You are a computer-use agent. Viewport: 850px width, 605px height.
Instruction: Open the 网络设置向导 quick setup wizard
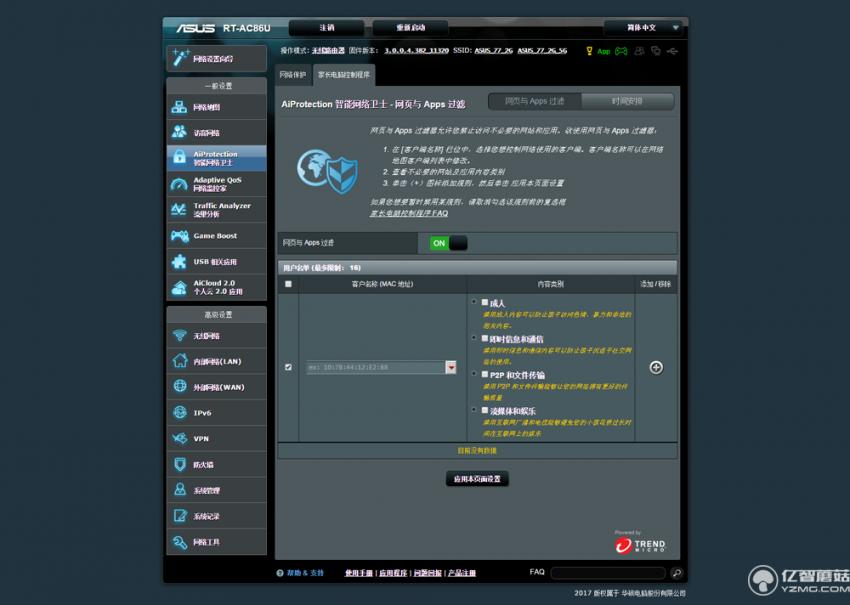pos(216,58)
